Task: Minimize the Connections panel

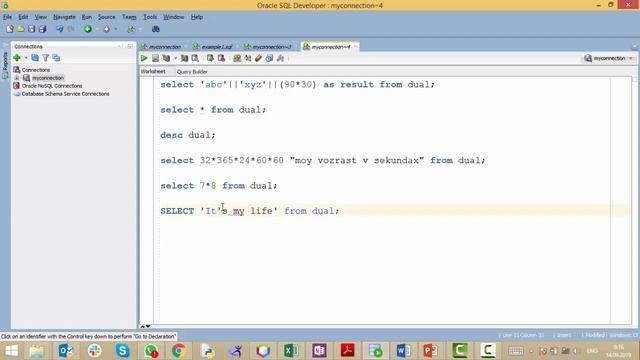Action: 130,47
